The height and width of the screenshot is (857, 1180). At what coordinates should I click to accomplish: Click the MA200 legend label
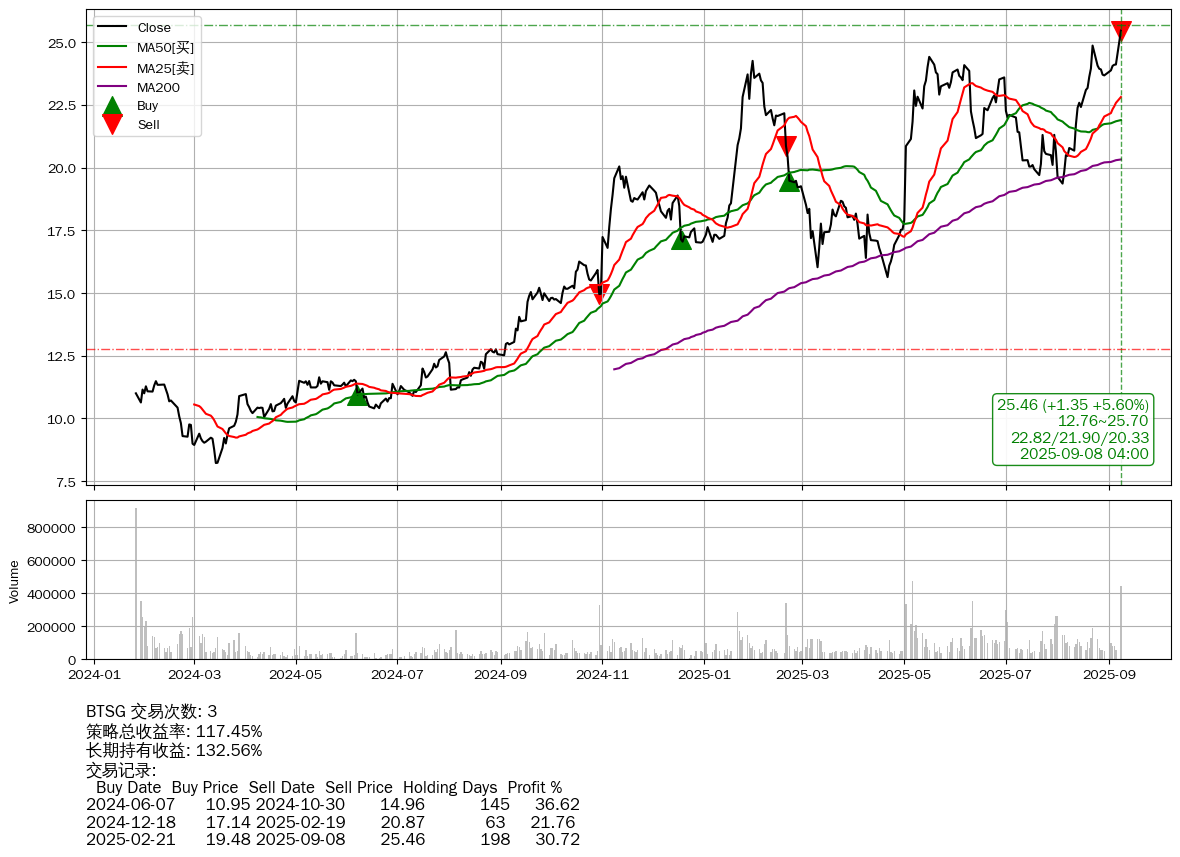[x=158, y=87]
